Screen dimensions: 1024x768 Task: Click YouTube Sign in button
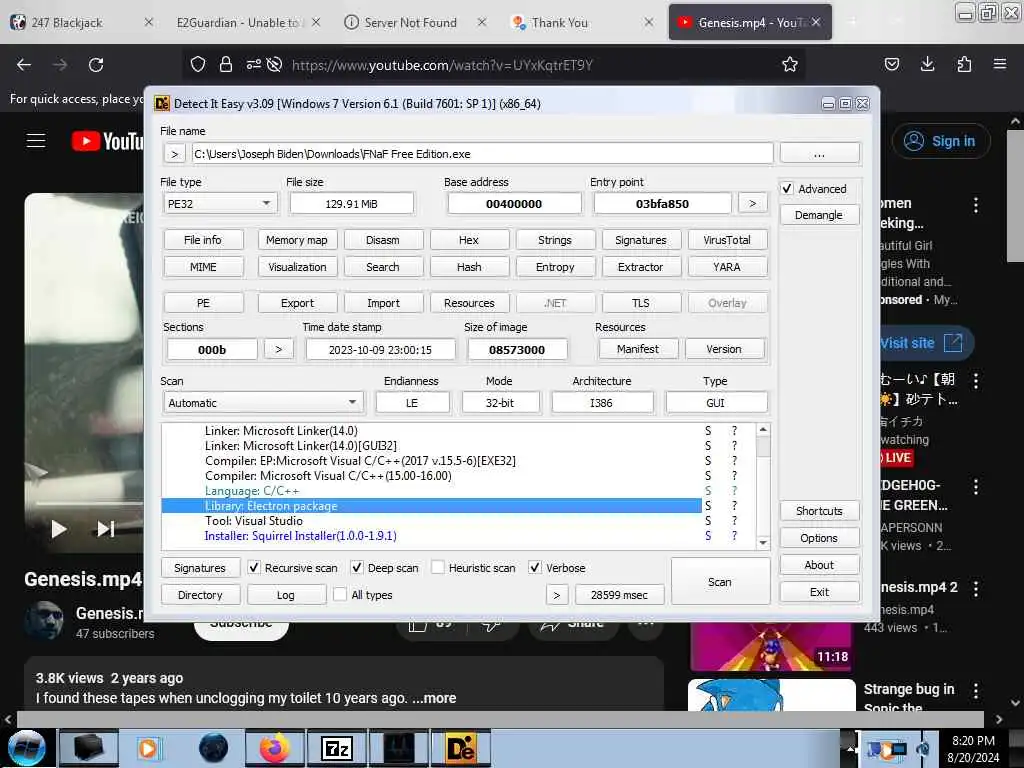point(941,141)
